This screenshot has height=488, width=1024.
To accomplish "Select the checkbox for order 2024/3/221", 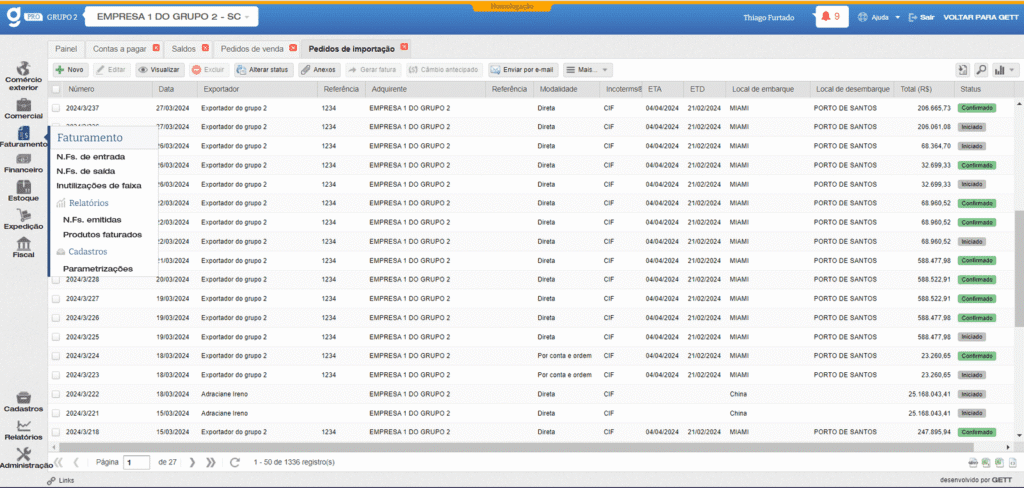I will click(56, 413).
